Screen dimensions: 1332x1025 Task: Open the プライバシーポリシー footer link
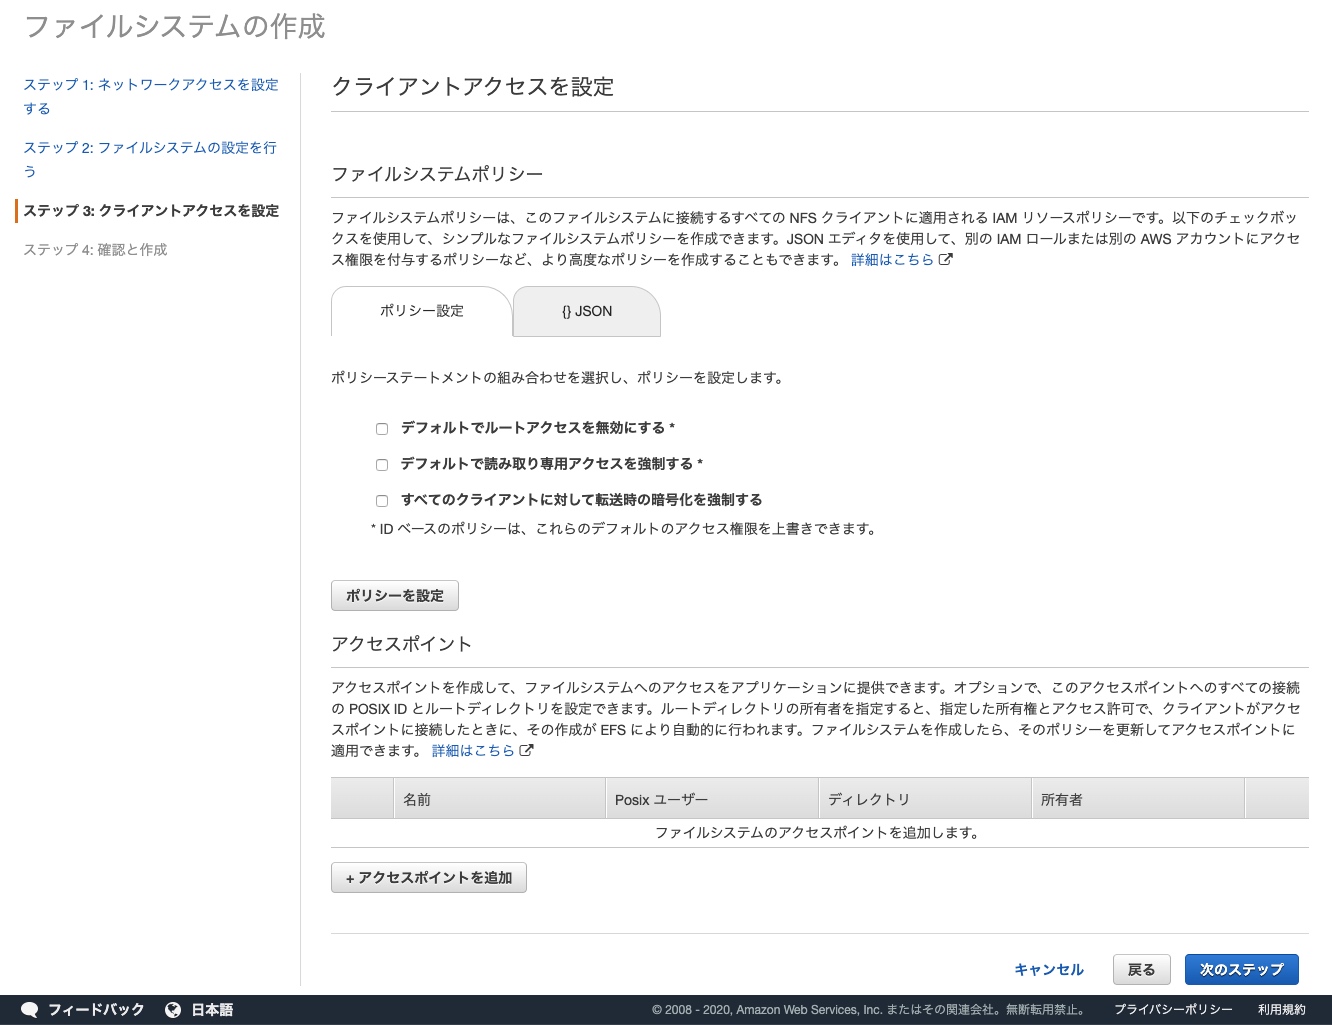[1173, 1010]
